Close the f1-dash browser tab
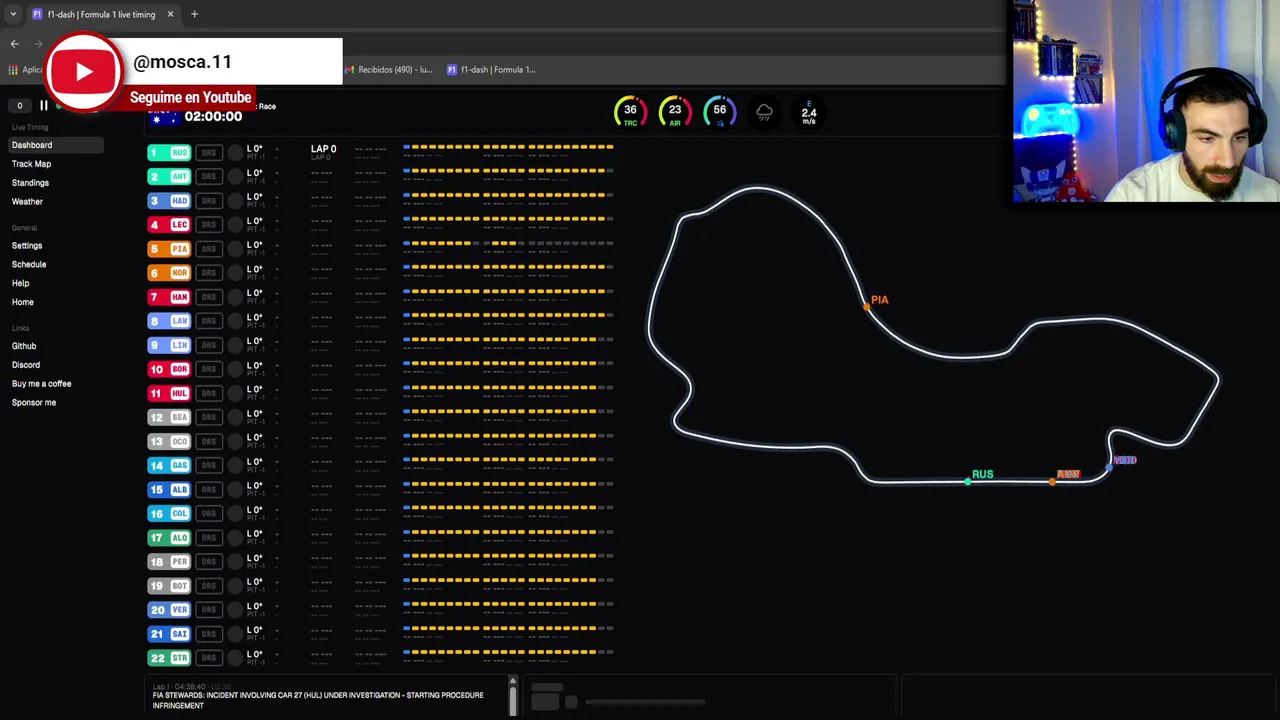This screenshot has width=1280, height=720. tap(170, 14)
